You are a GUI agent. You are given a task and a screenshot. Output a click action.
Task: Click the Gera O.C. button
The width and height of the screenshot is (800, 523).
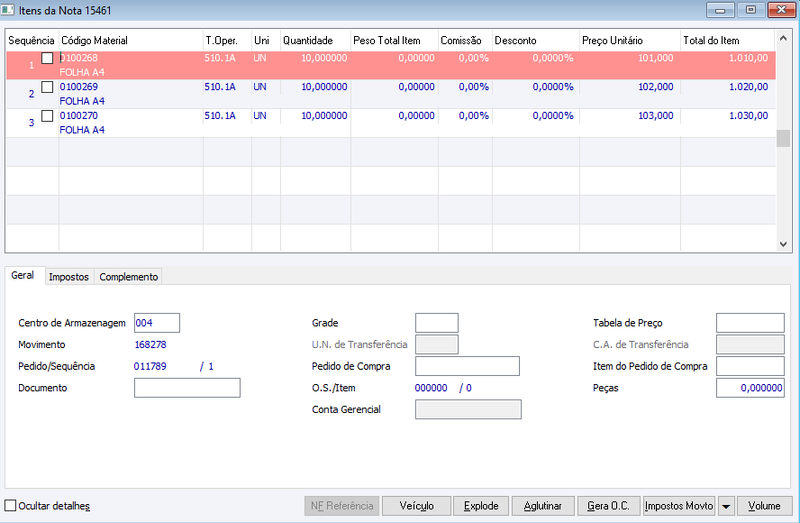point(608,506)
